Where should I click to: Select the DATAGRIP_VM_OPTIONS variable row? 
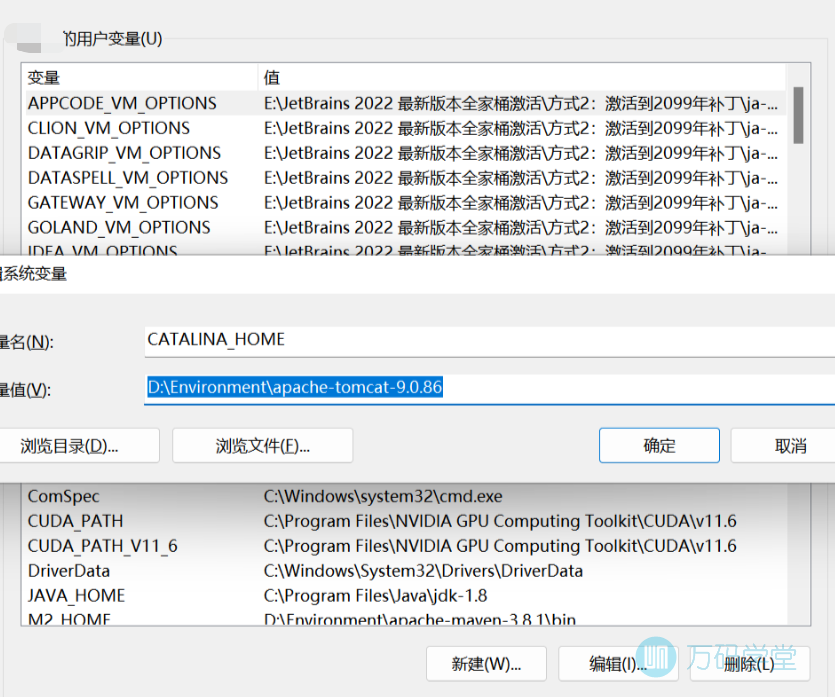coord(124,153)
